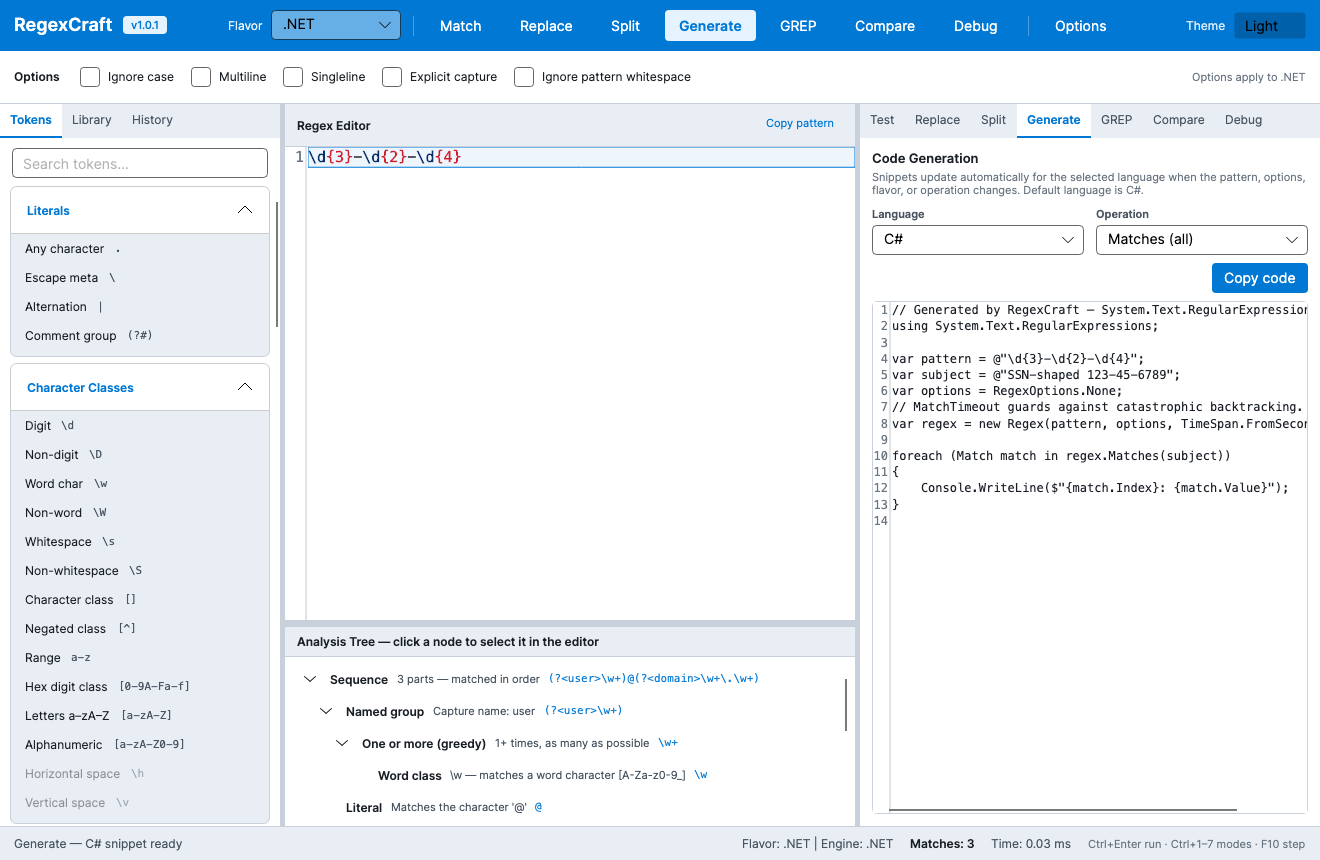
Task: Check the Explicit capture option
Action: 392,77
